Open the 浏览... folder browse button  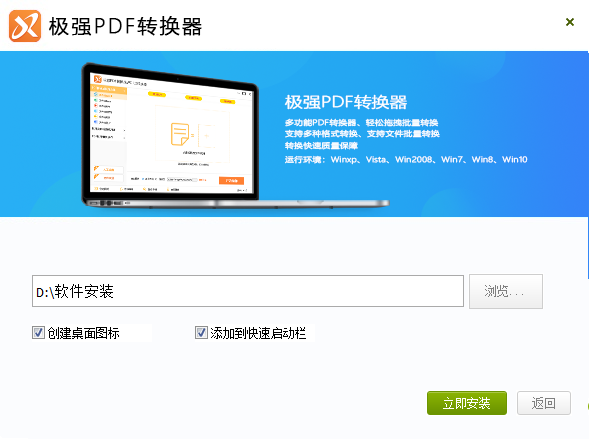tap(506, 291)
